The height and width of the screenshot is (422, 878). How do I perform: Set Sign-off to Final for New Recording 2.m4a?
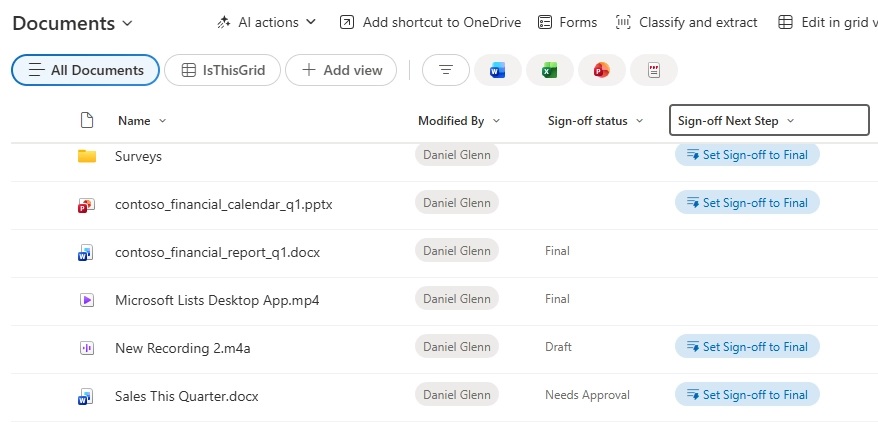747,346
